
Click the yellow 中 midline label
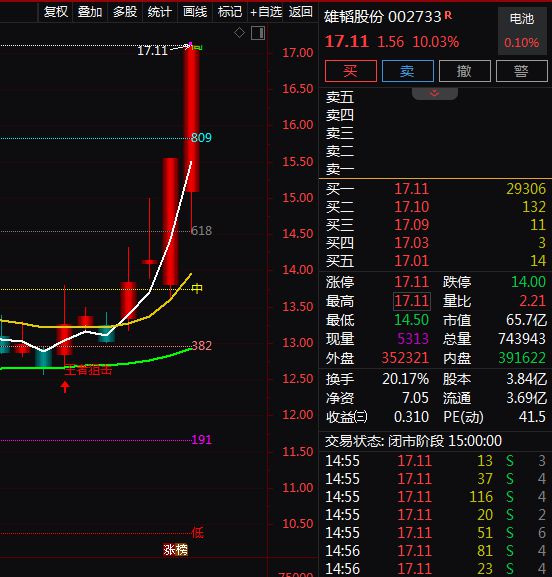pos(197,288)
